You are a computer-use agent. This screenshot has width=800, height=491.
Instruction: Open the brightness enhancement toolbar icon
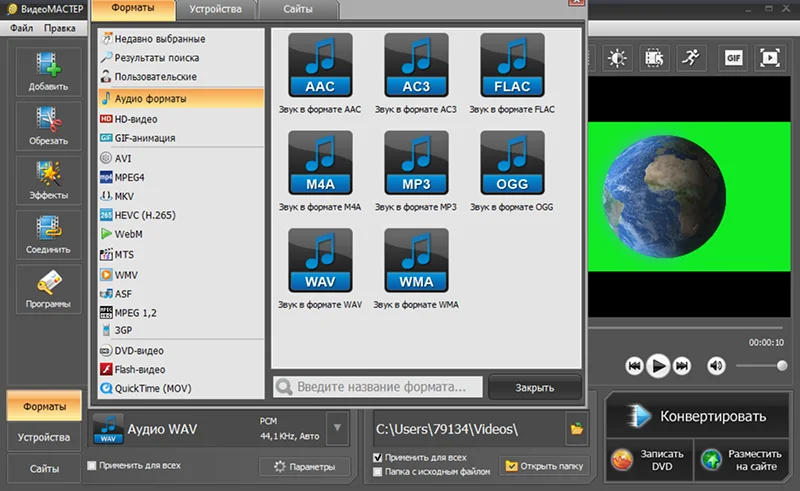point(617,58)
